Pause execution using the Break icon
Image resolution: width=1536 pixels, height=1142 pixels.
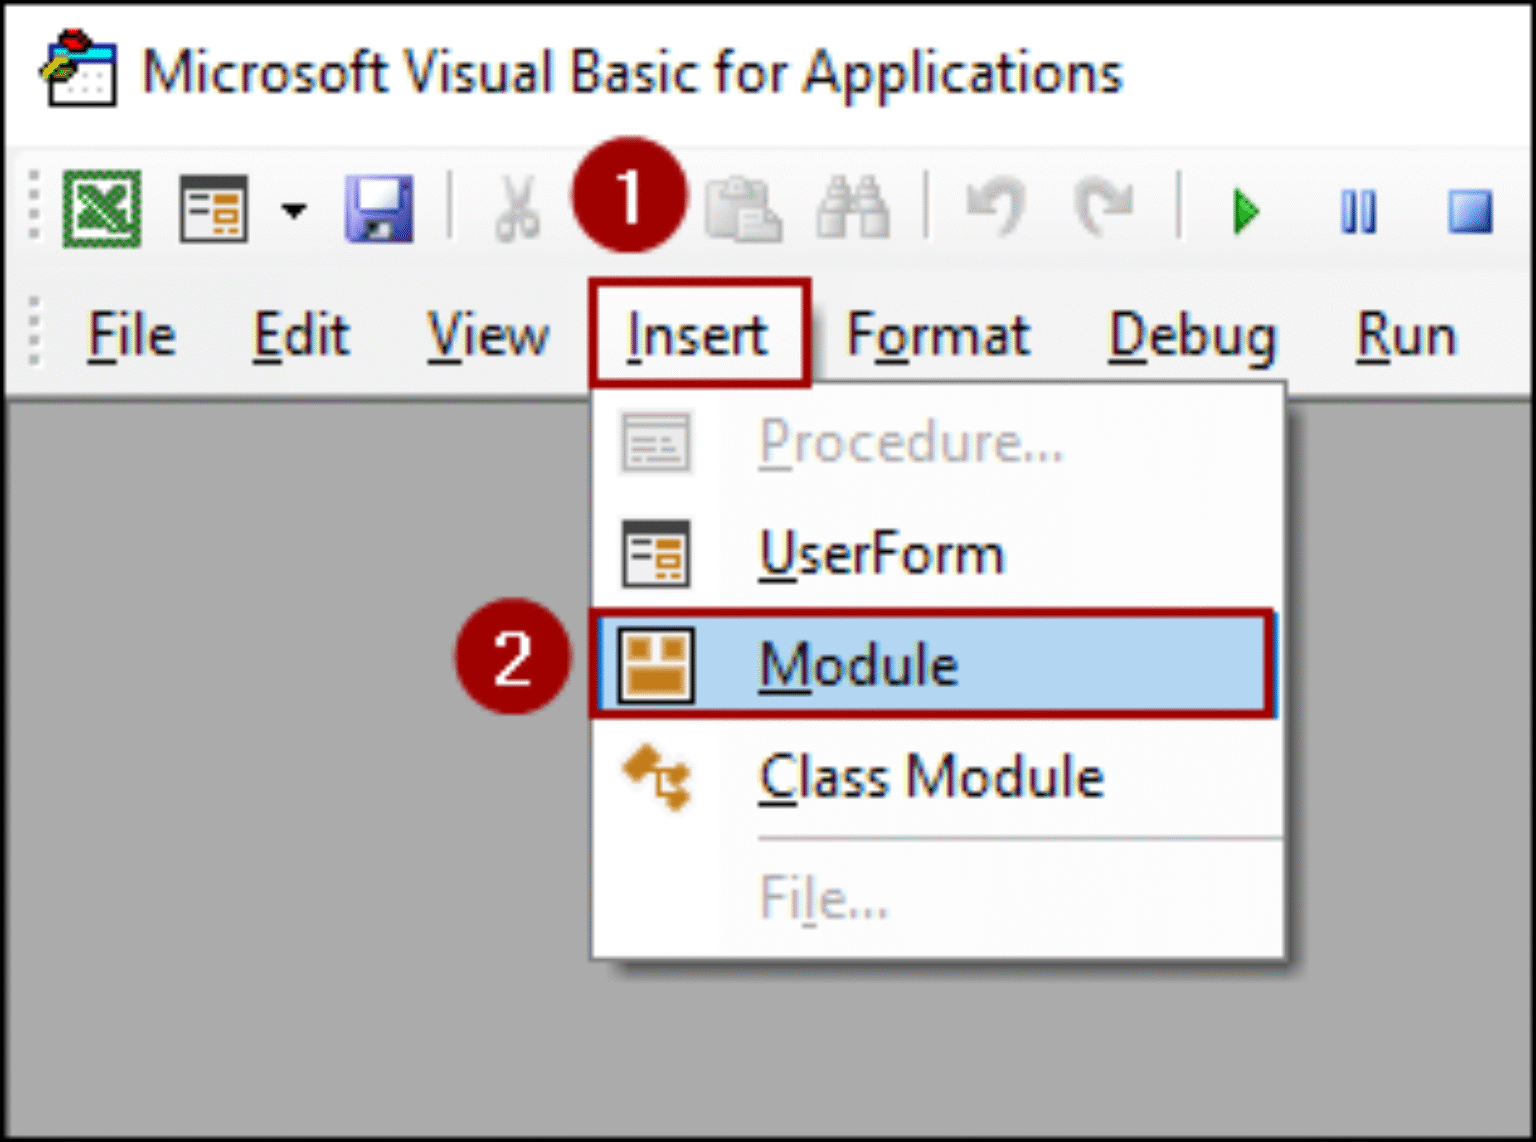click(1358, 207)
